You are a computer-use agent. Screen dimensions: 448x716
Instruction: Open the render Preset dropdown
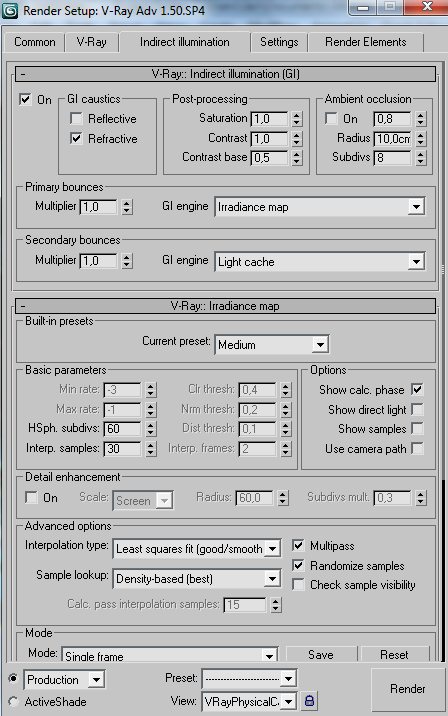(x=249, y=679)
